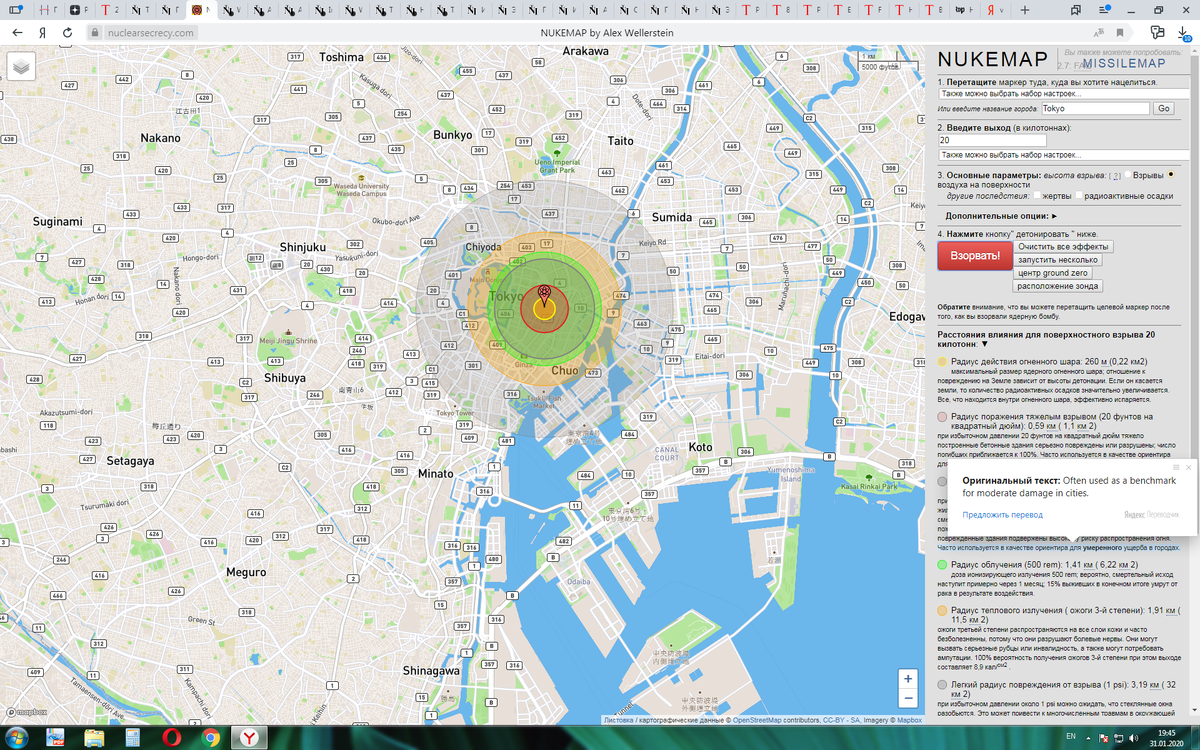Open Calculator from the taskbar
The height and width of the screenshot is (750, 1200).
132,738
